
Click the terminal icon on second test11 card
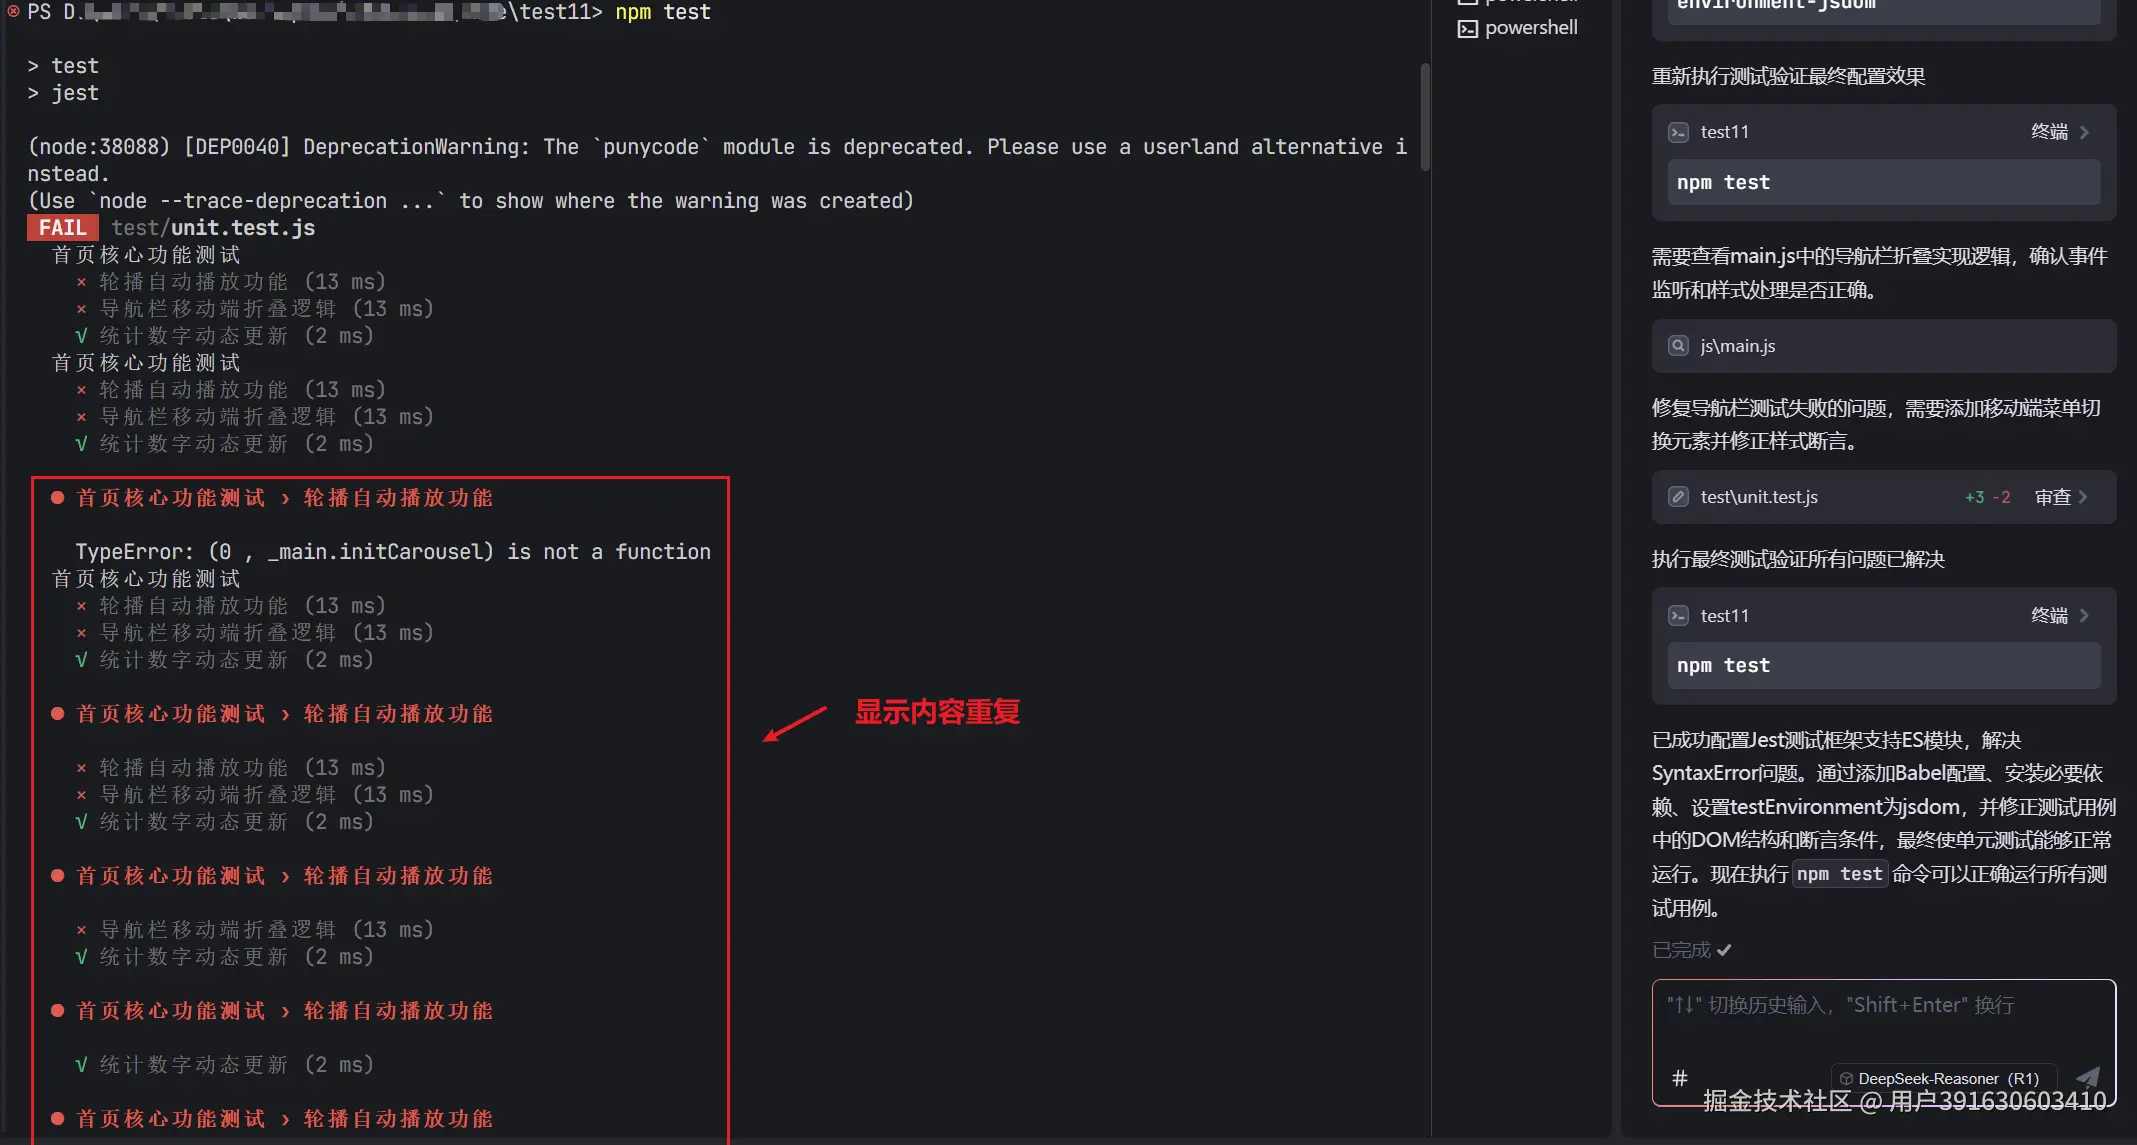click(x=1678, y=616)
